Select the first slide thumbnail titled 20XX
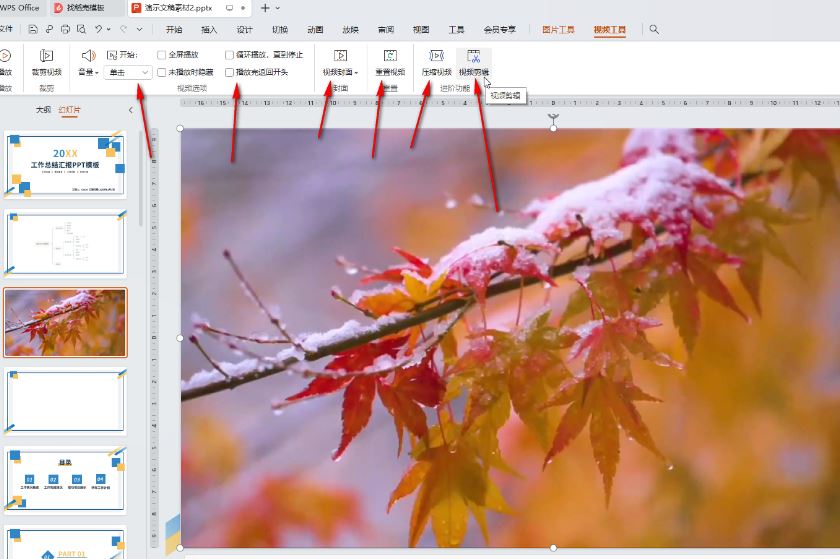The height and width of the screenshot is (559, 840). (65, 166)
